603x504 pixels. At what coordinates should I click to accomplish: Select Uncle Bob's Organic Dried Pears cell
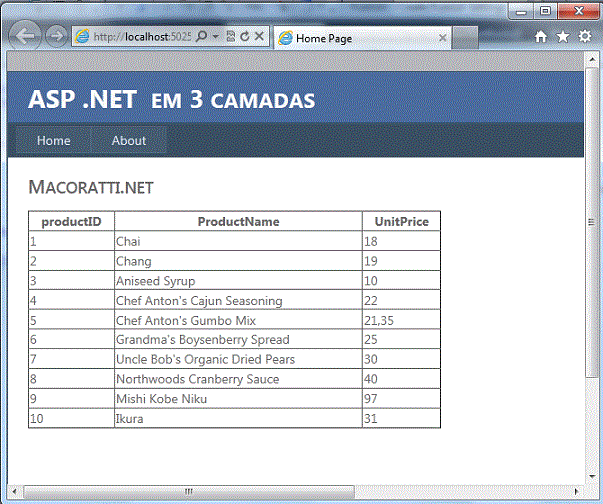tap(238, 359)
